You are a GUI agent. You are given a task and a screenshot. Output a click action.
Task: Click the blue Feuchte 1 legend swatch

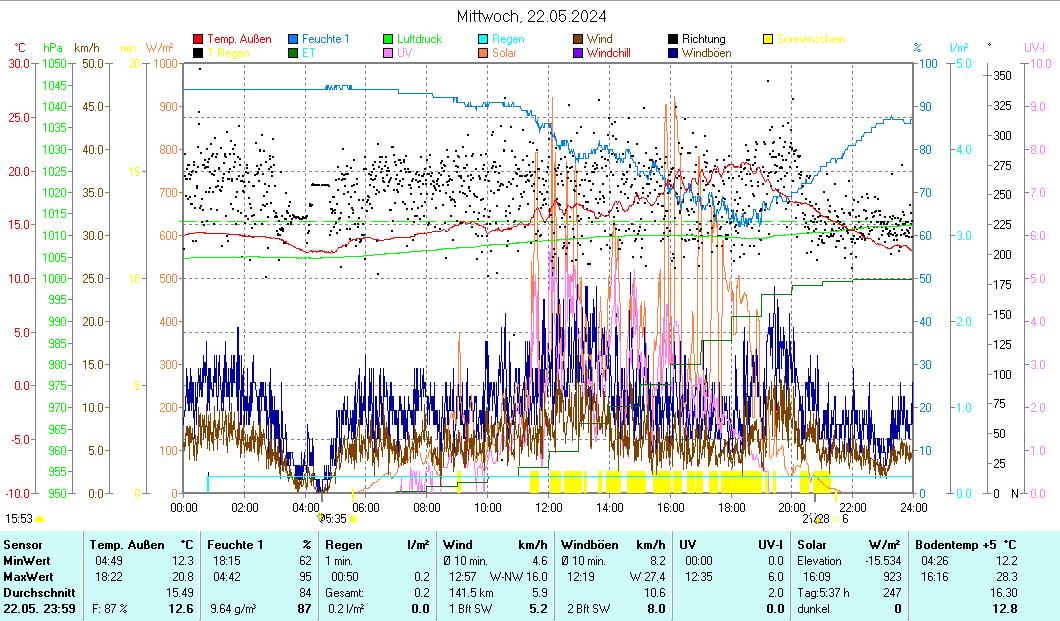coord(294,39)
